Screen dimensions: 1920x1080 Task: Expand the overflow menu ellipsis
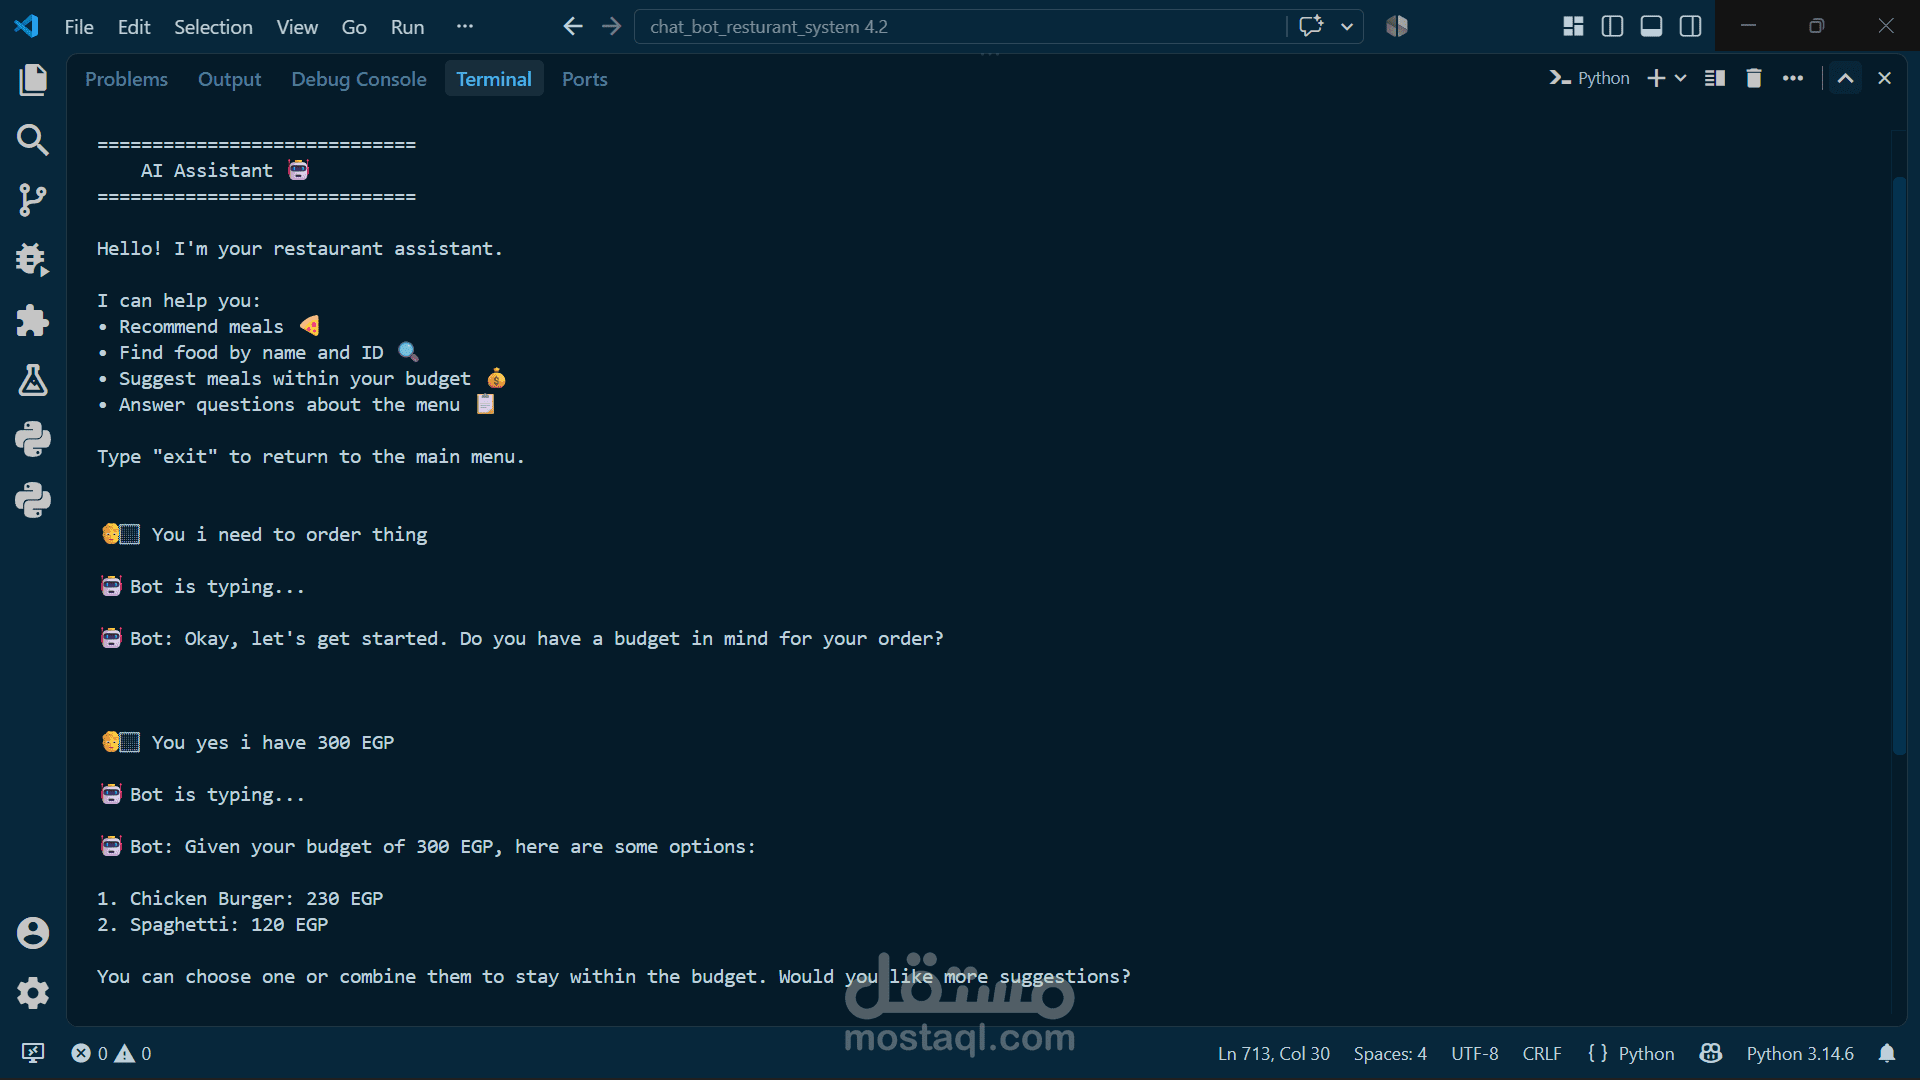pyautogui.click(x=465, y=27)
